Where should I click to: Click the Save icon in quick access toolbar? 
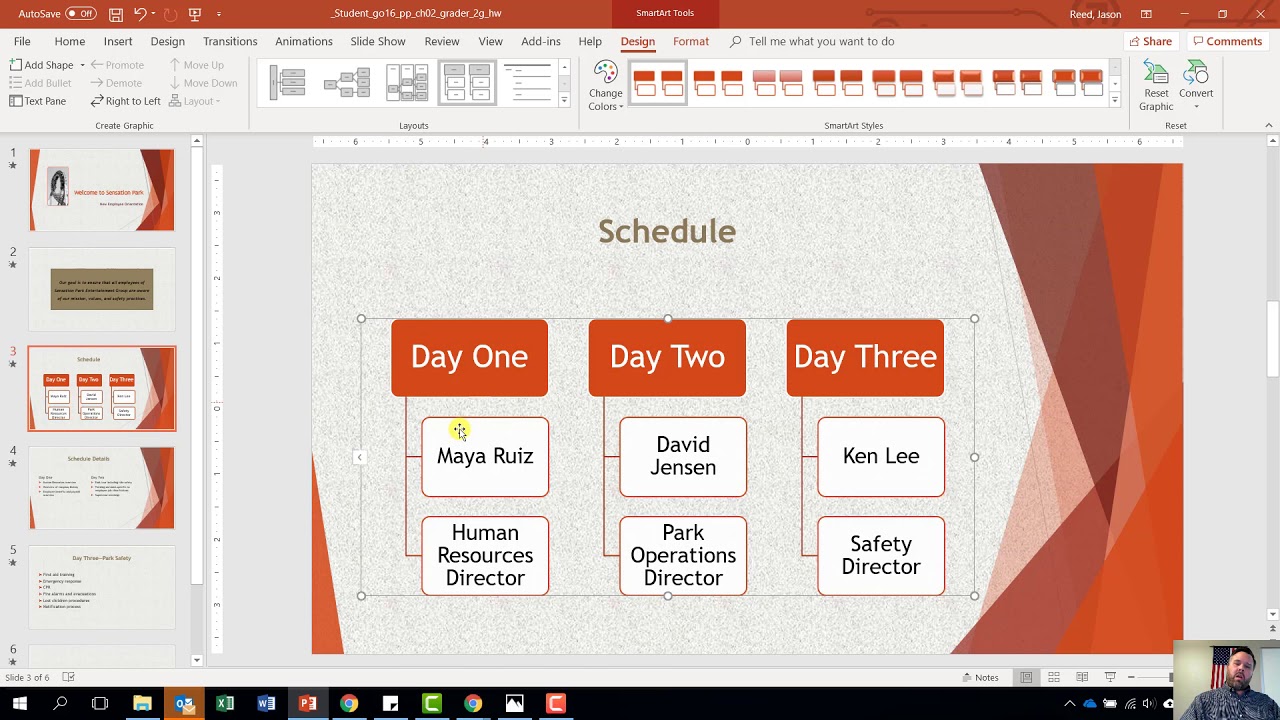(x=116, y=14)
